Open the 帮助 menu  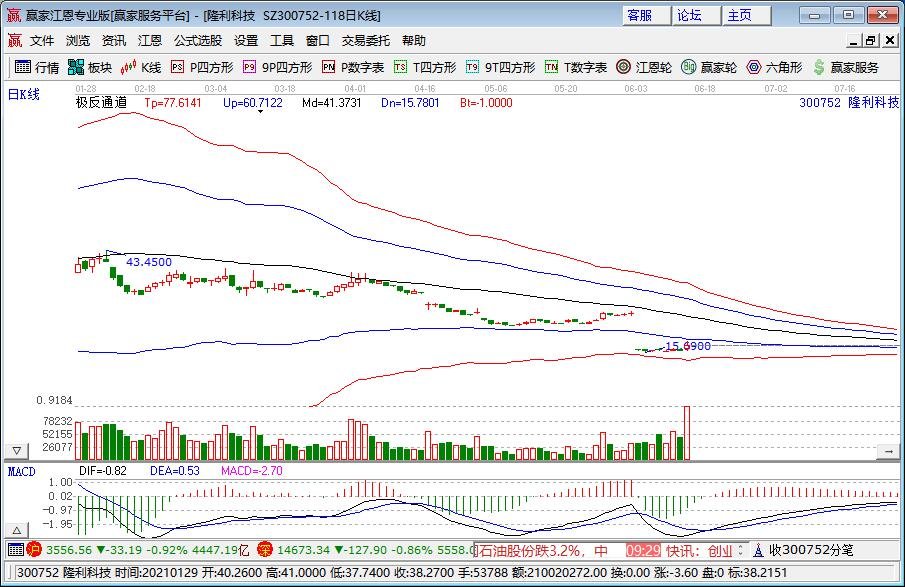tap(414, 40)
